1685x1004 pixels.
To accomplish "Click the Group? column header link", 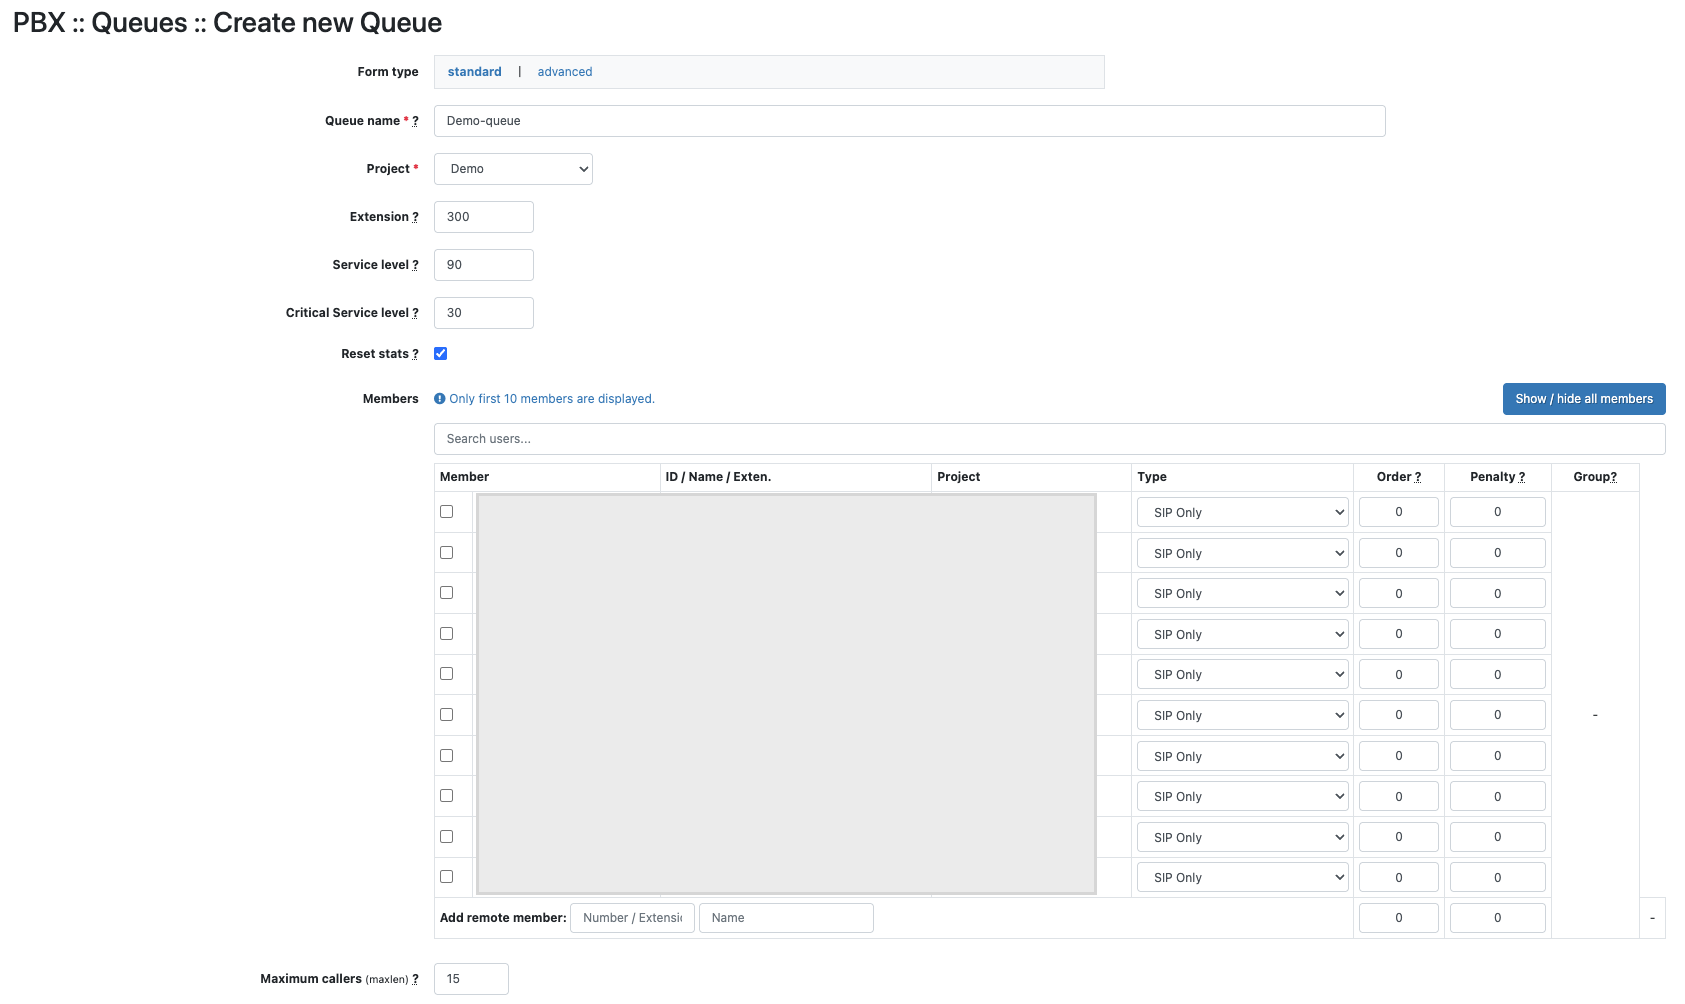I will (x=1594, y=477).
